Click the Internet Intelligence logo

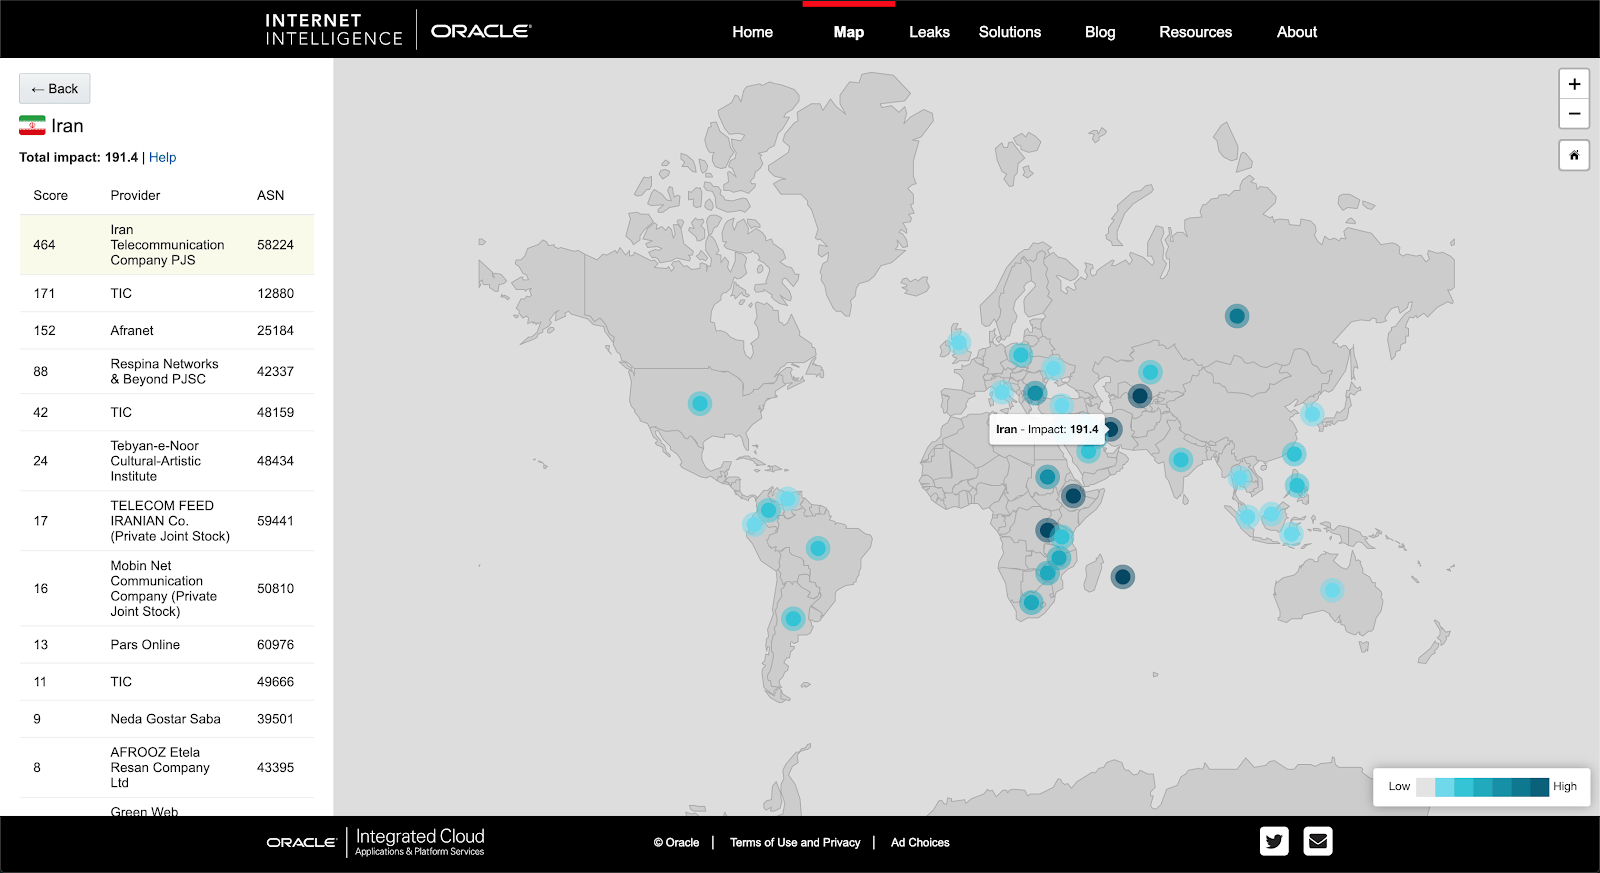click(334, 30)
